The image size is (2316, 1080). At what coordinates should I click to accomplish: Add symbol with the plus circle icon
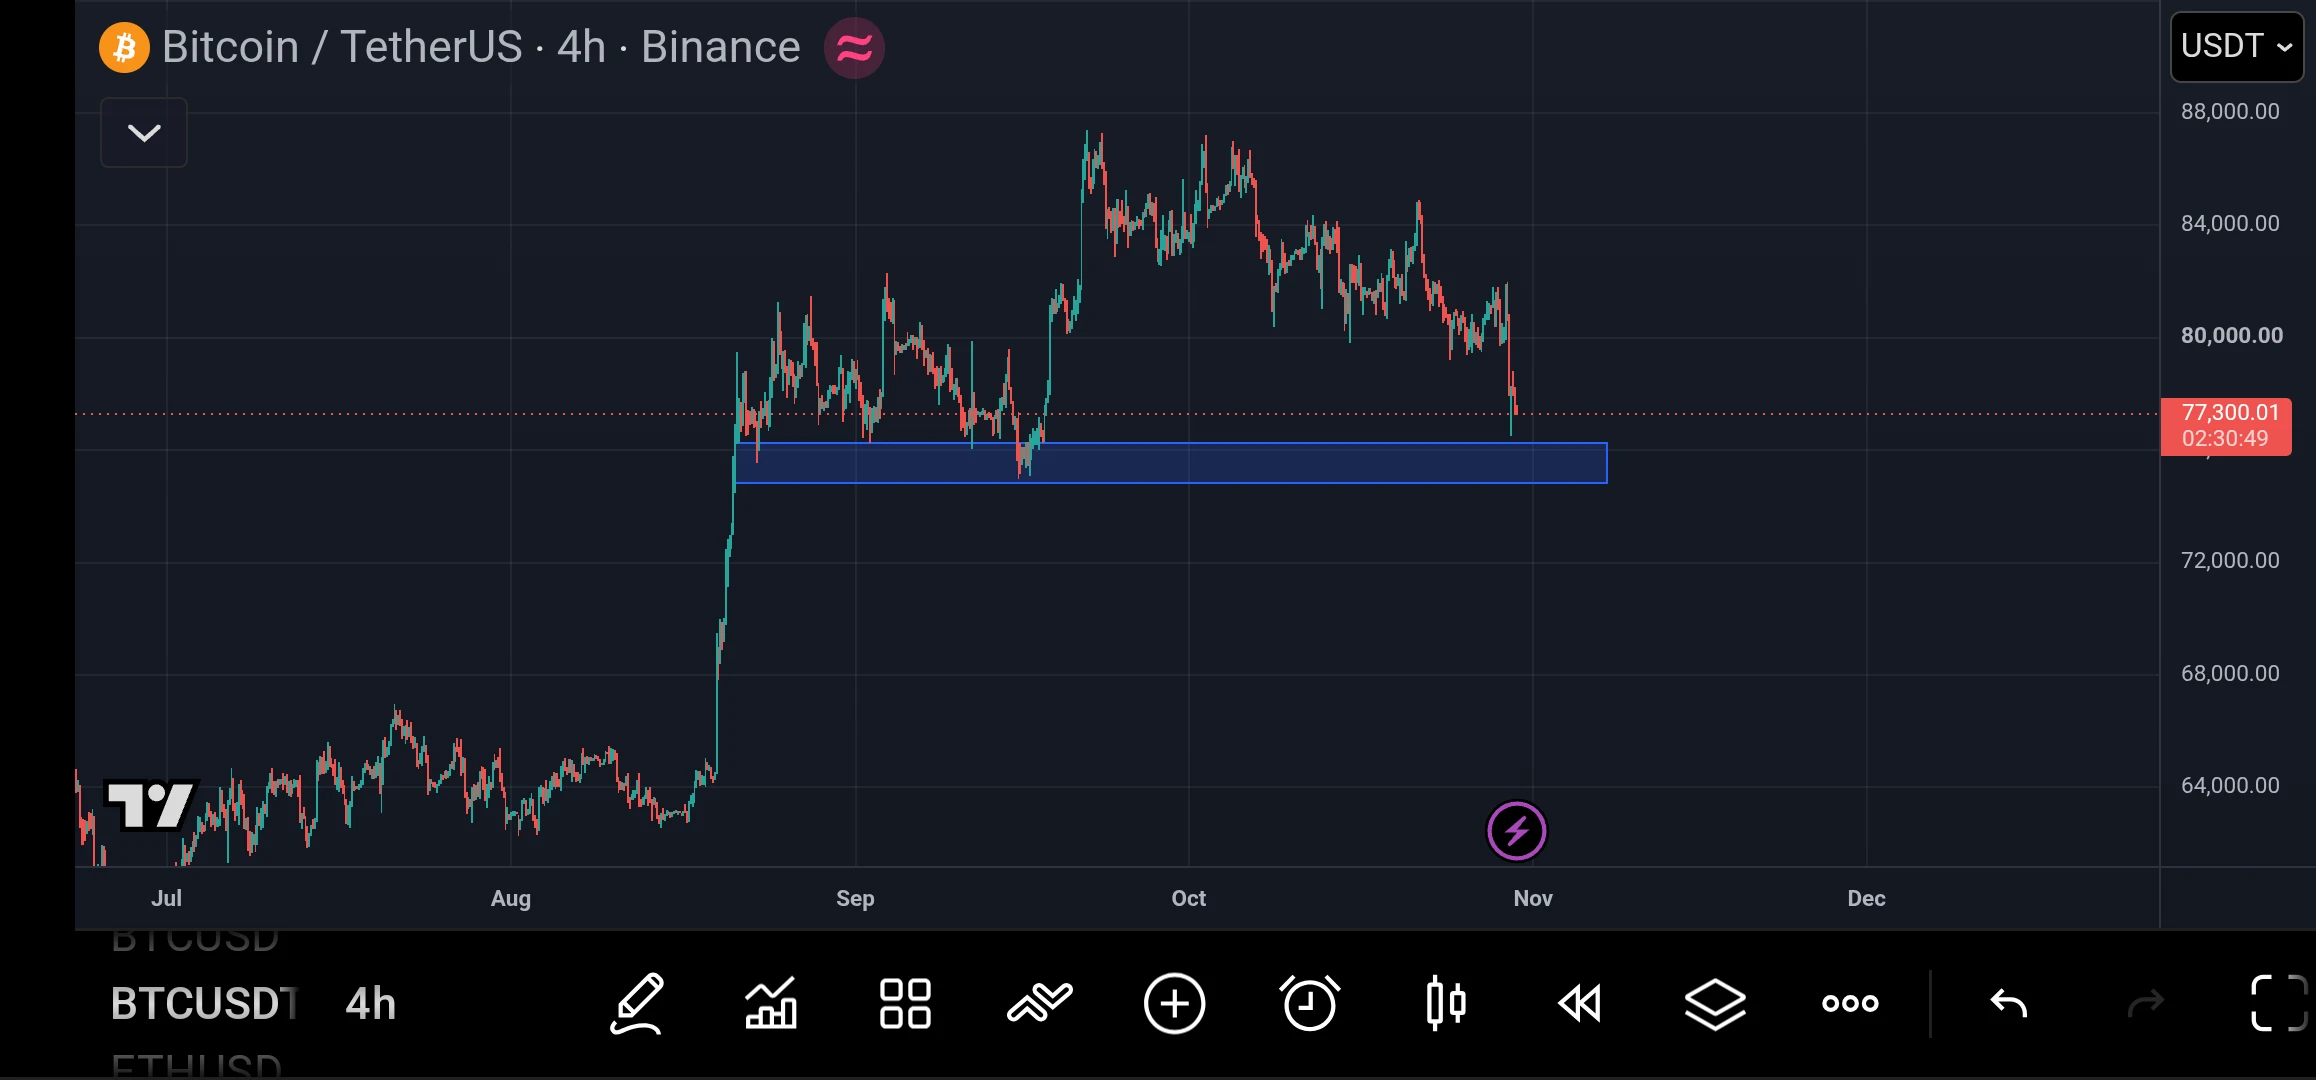click(x=1175, y=1003)
